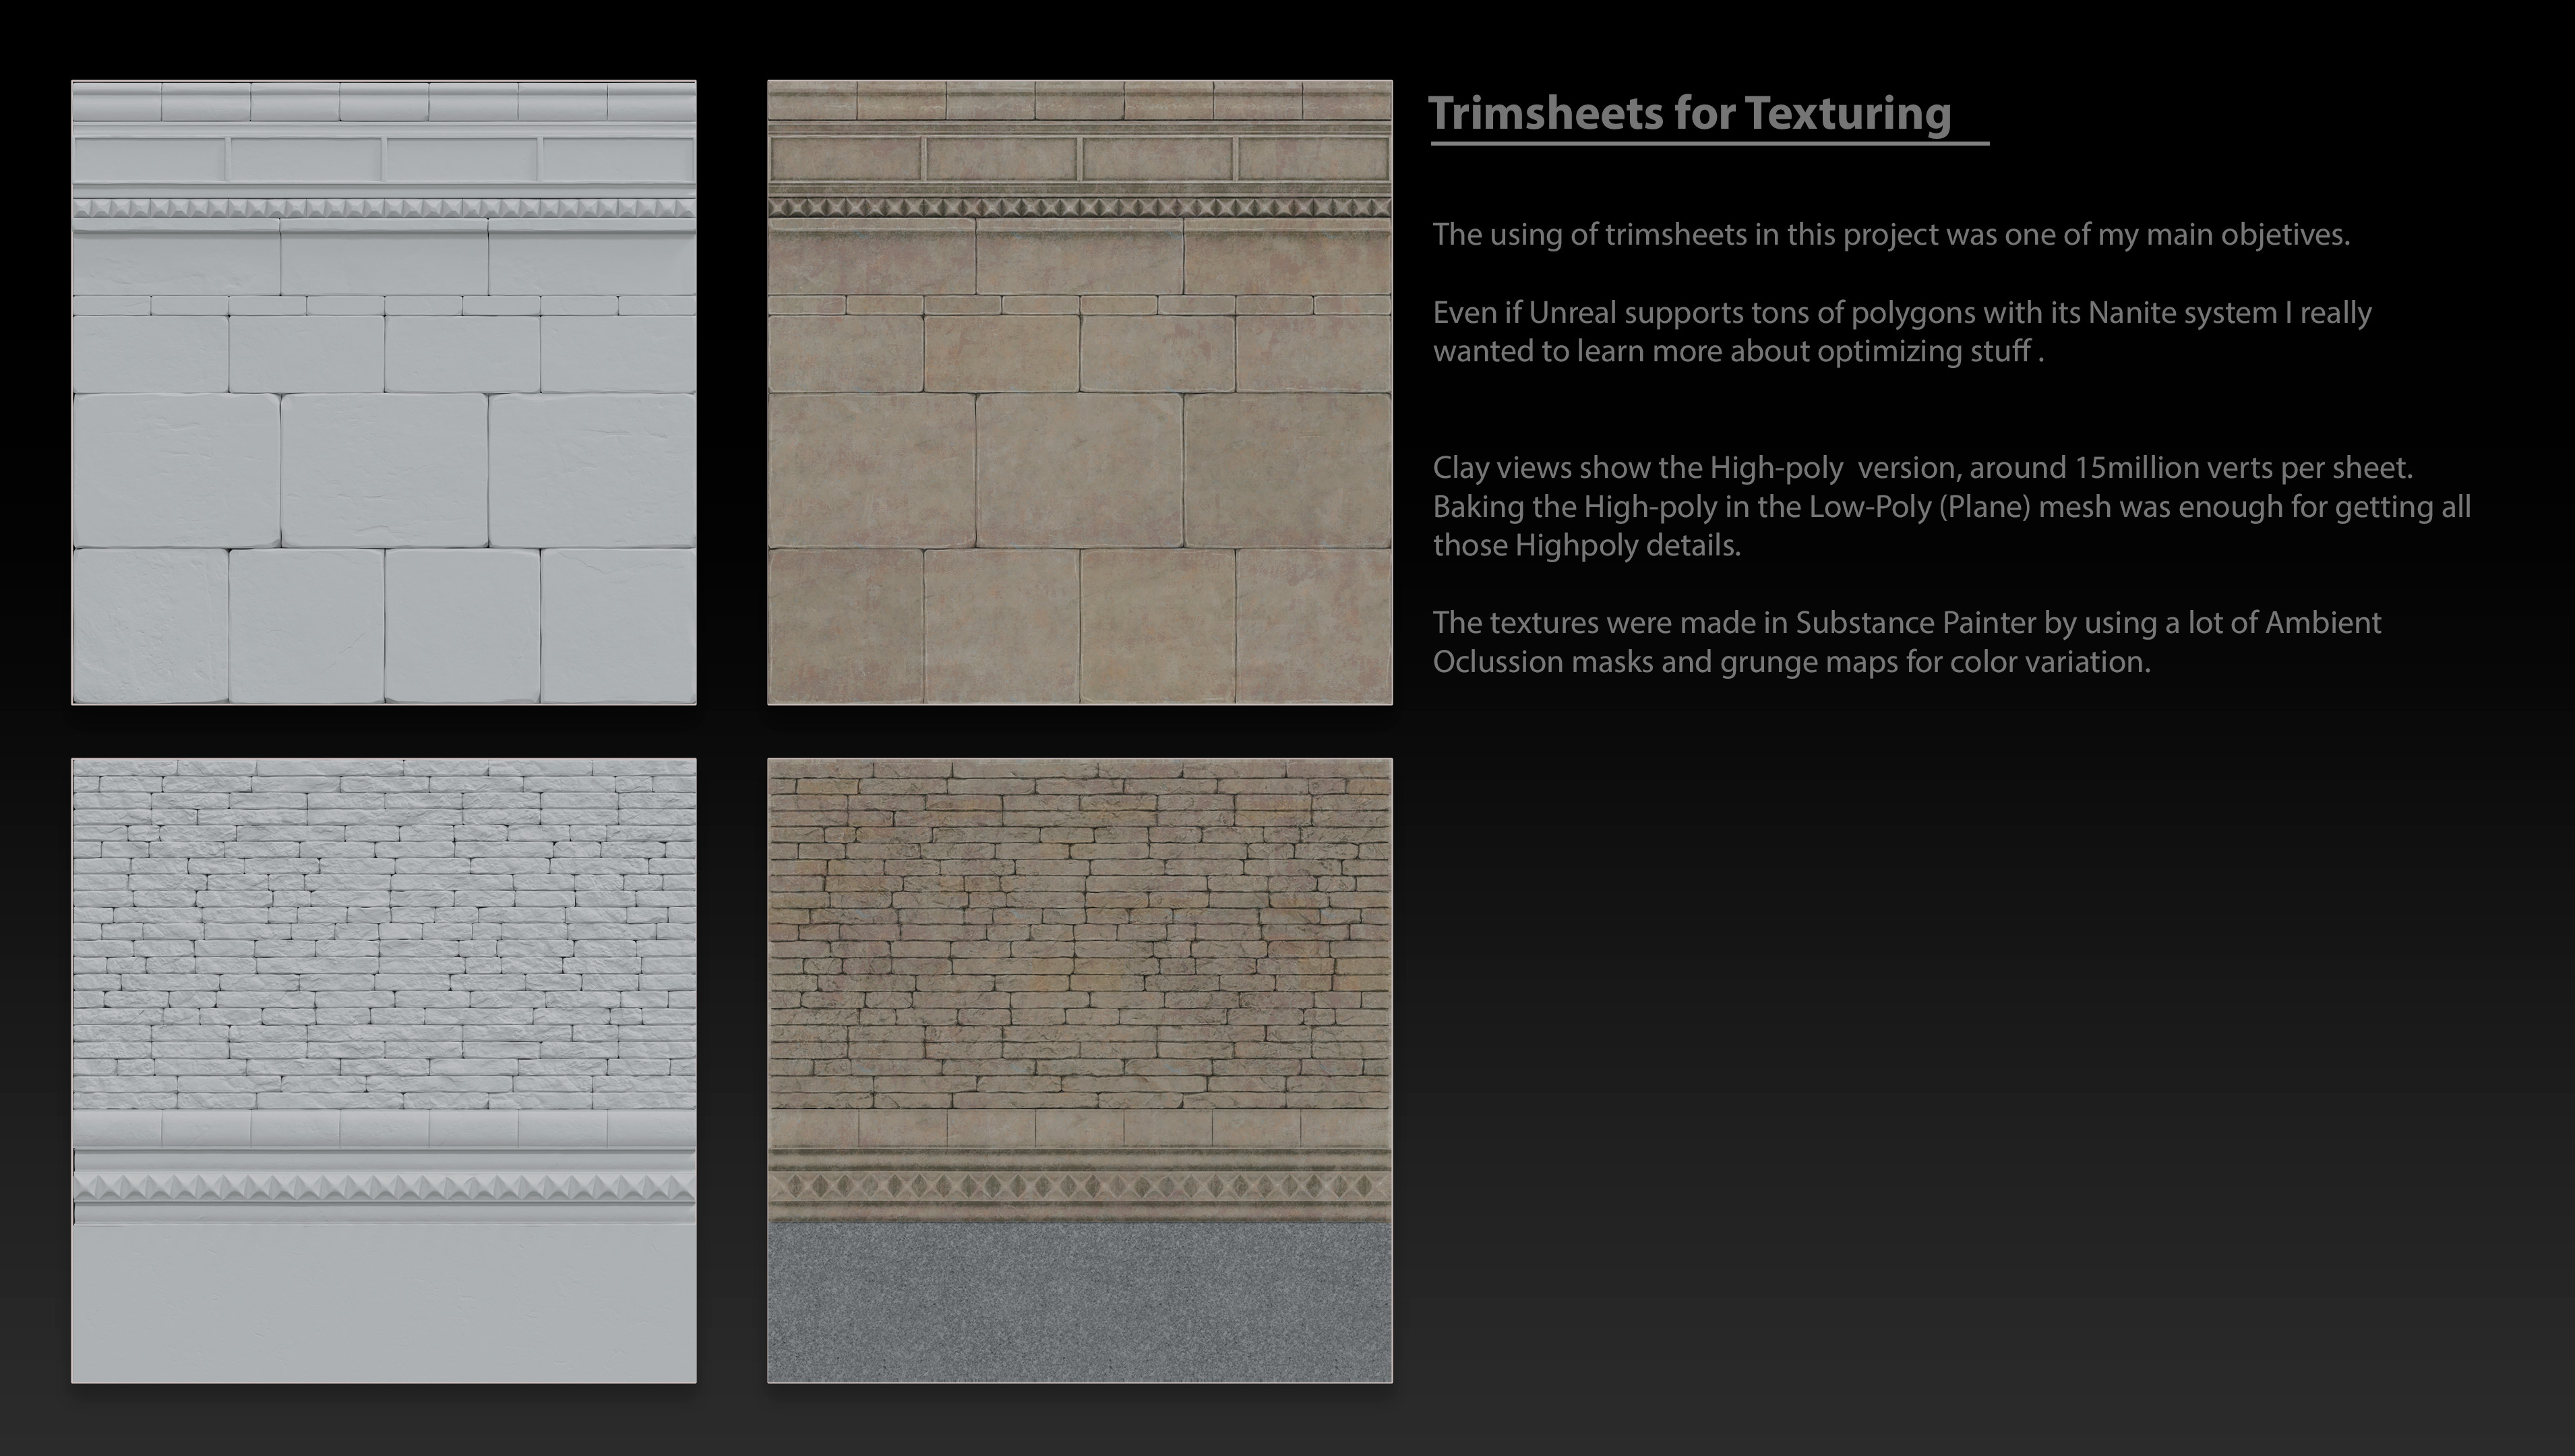Click the diamond stud trim in the clay stone-block sheet
Image resolution: width=2575 pixels, height=1456 pixels.
coord(384,208)
